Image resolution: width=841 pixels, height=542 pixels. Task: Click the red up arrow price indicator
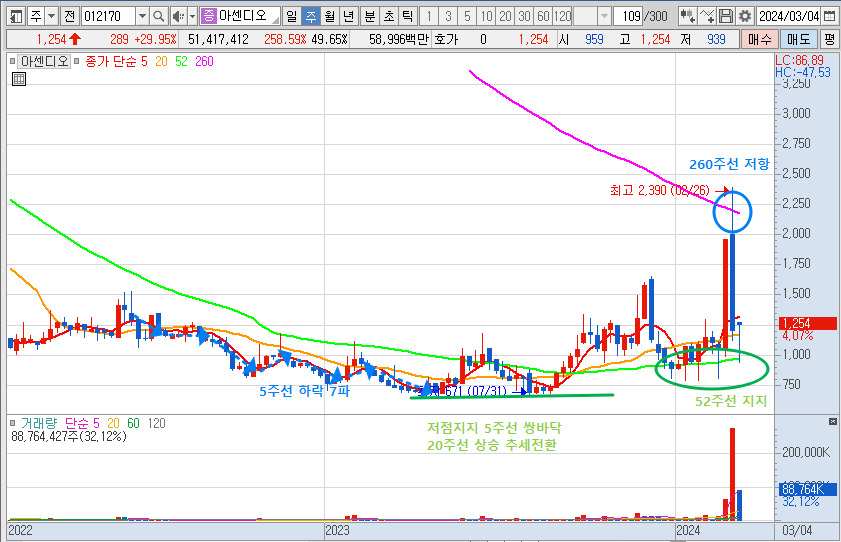click(x=75, y=39)
